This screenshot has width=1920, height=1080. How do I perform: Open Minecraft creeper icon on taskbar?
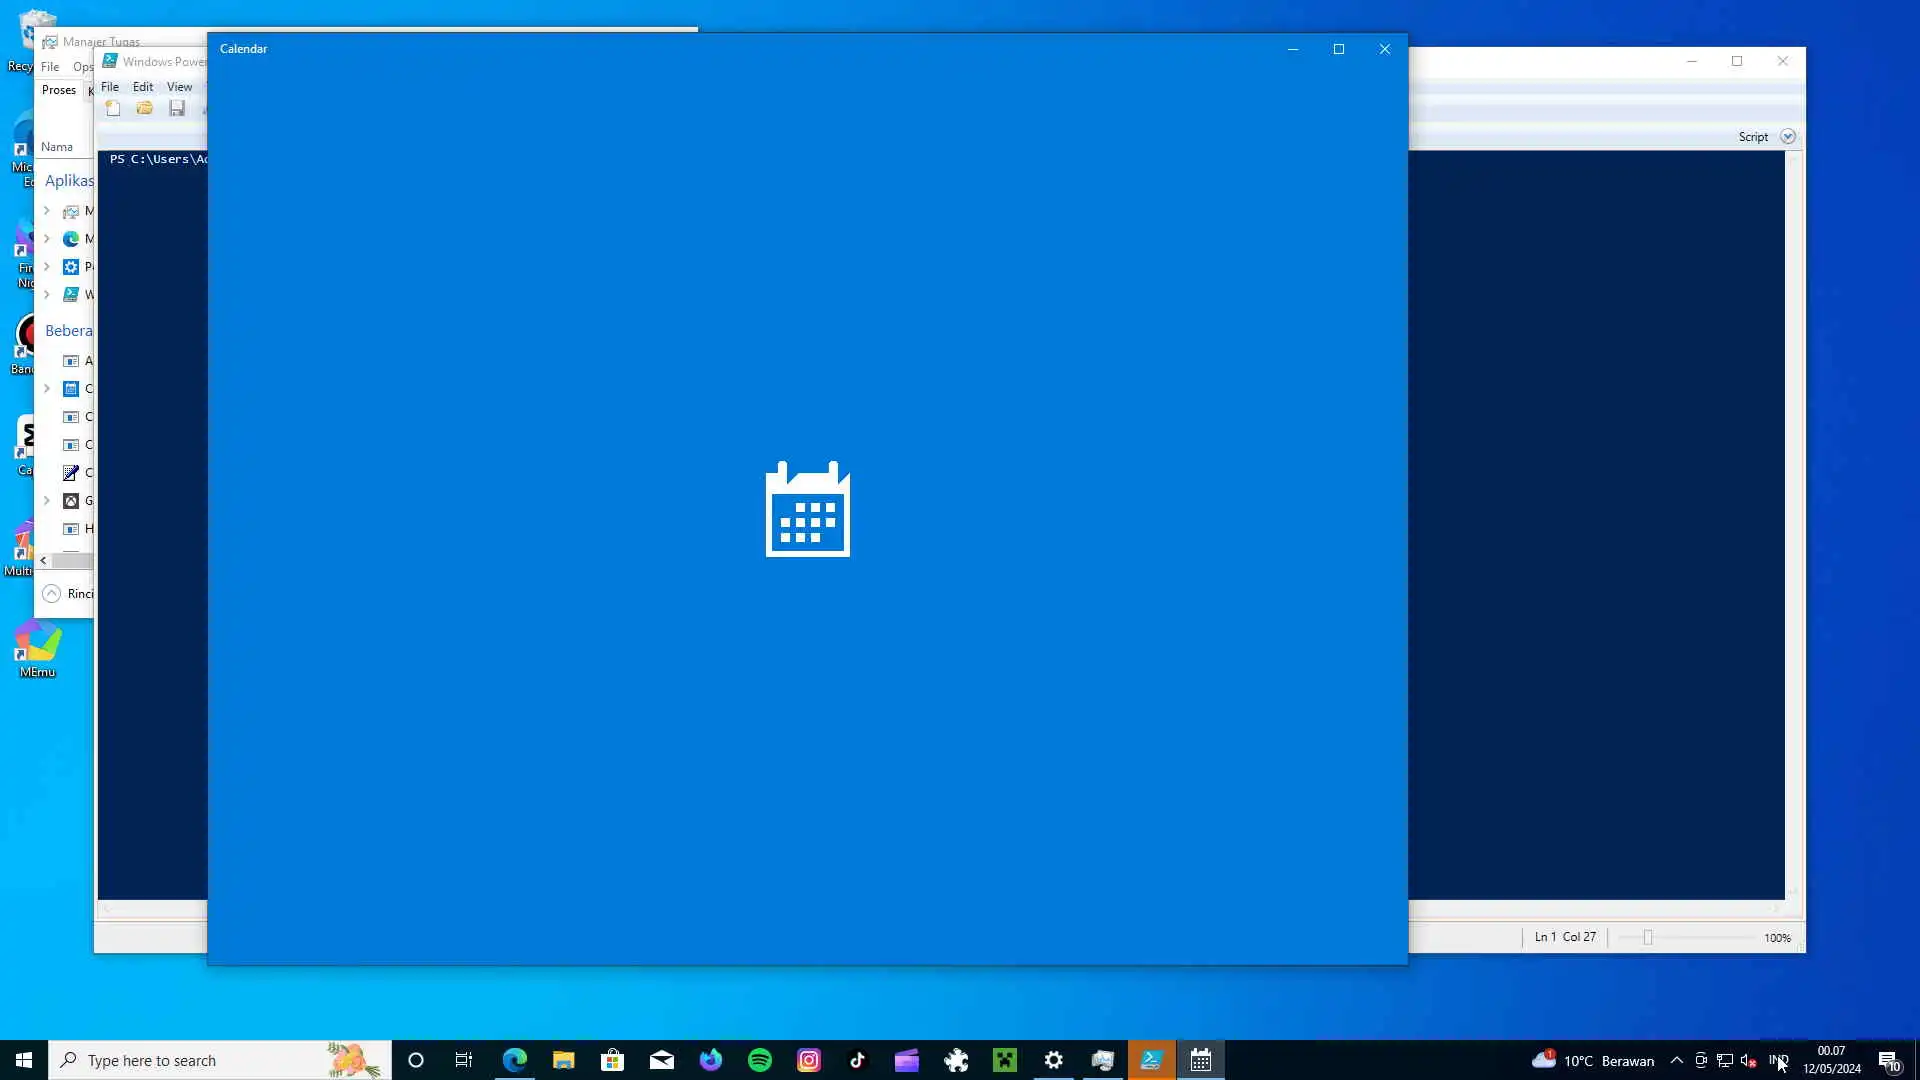pos(1005,1060)
